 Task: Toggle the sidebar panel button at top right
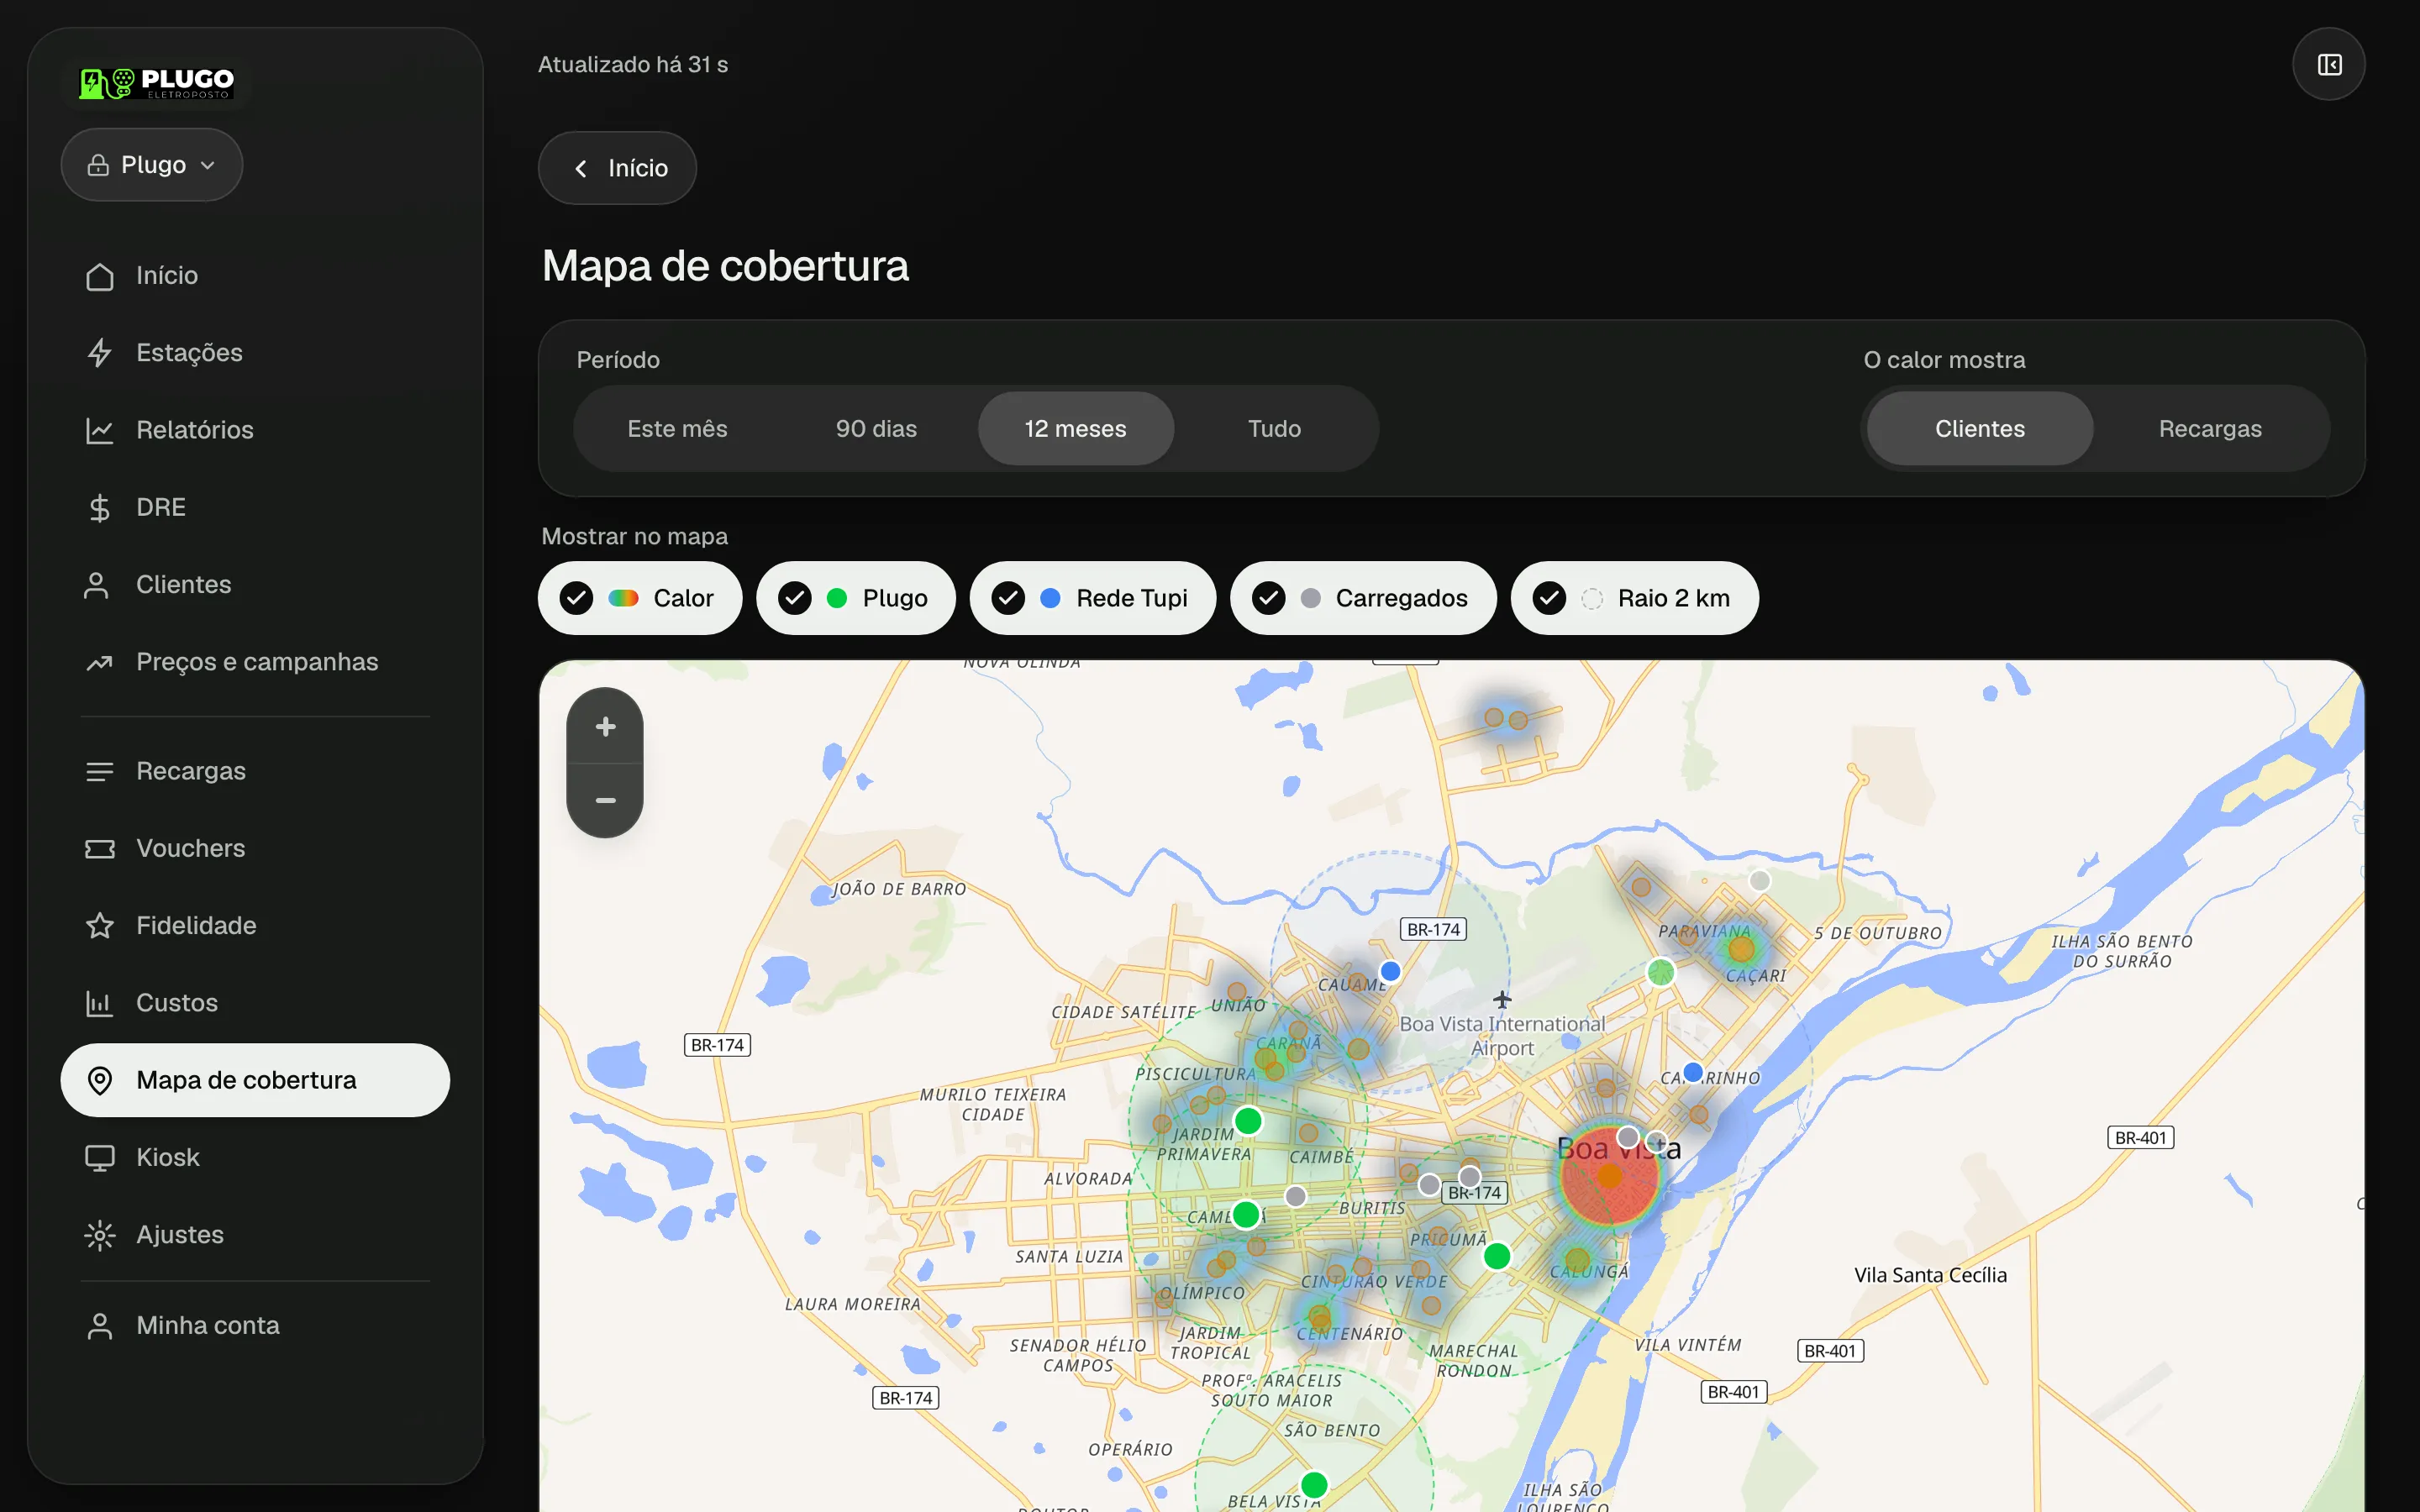[x=2329, y=65]
